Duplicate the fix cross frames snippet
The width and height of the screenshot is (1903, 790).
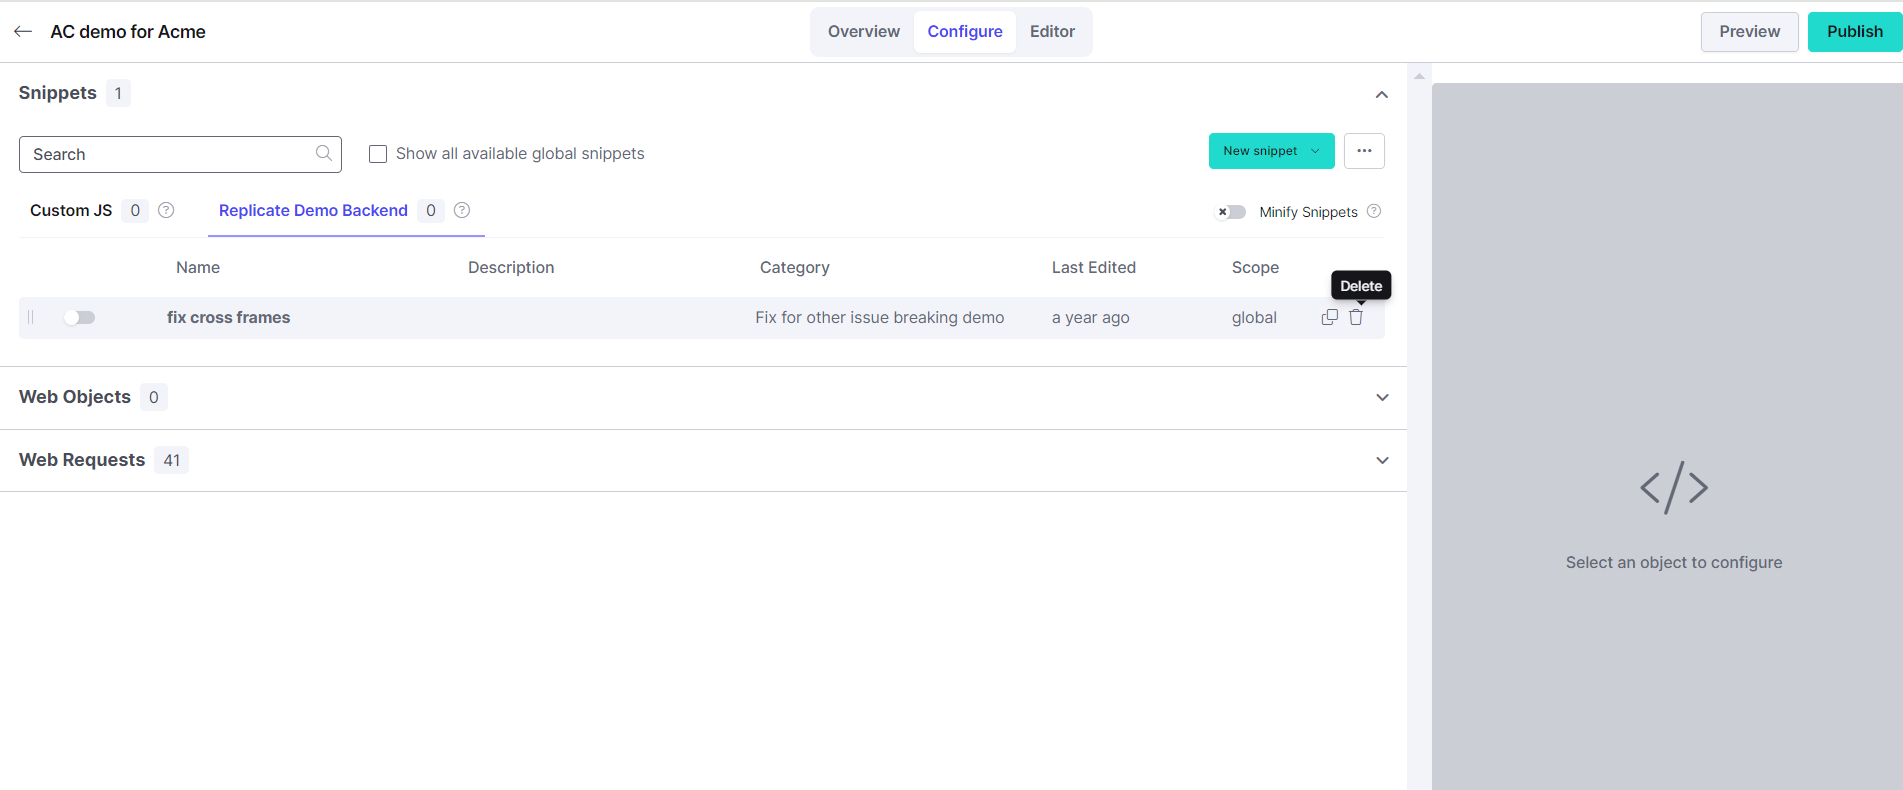(x=1329, y=317)
